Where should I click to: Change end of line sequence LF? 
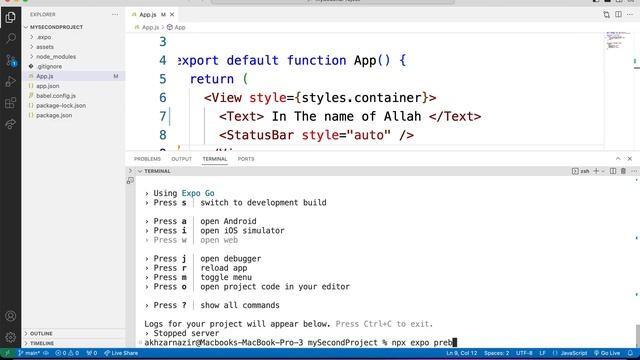[x=542, y=353]
